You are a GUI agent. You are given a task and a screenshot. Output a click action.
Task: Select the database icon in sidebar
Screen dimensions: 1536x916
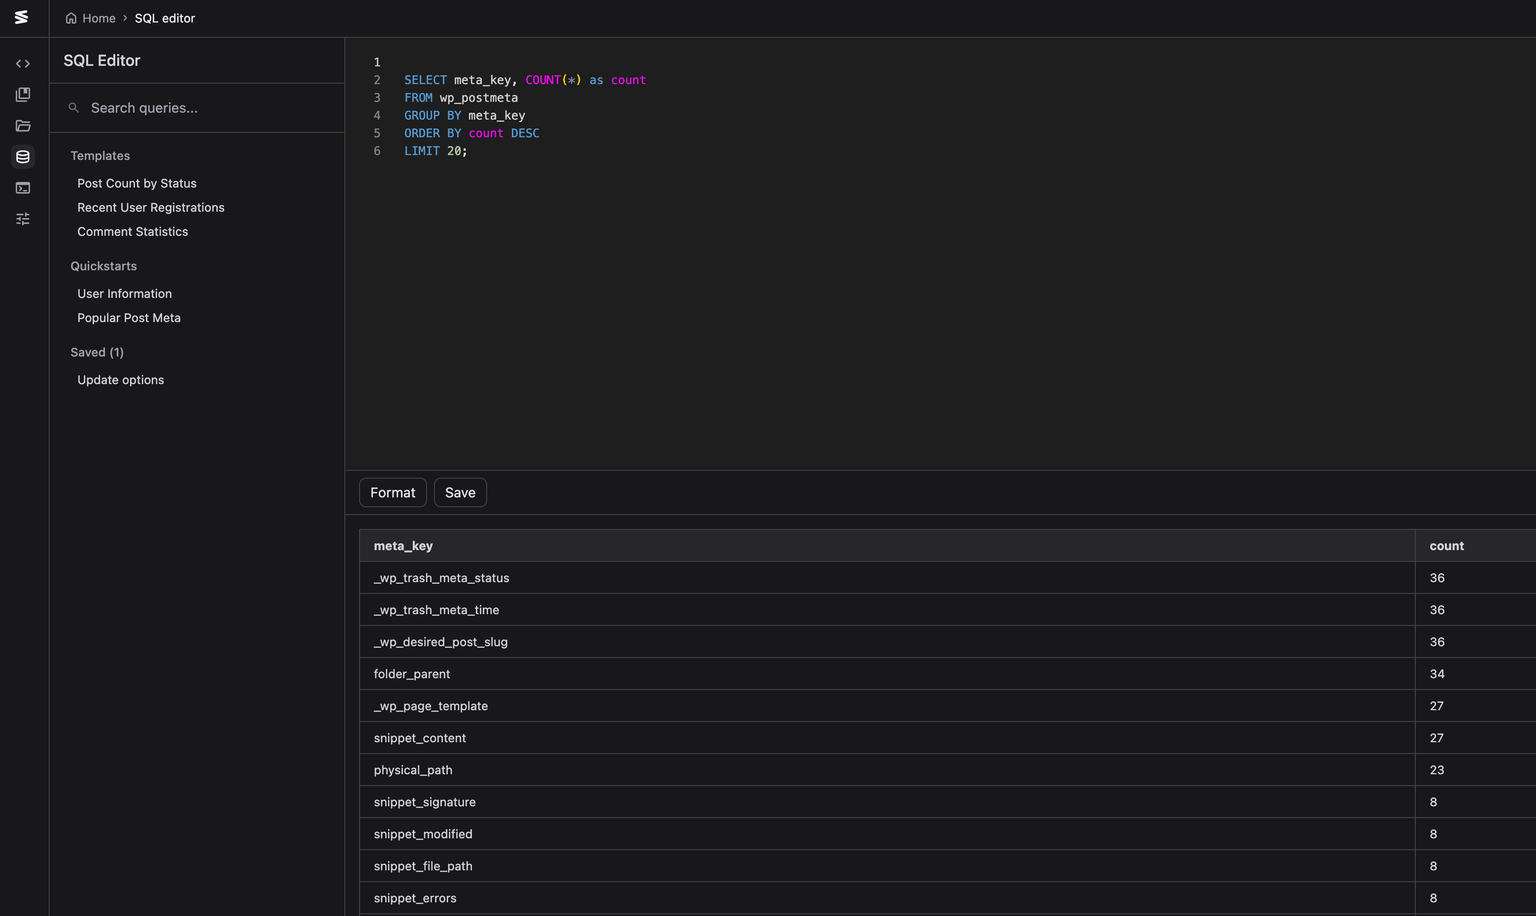[23, 157]
